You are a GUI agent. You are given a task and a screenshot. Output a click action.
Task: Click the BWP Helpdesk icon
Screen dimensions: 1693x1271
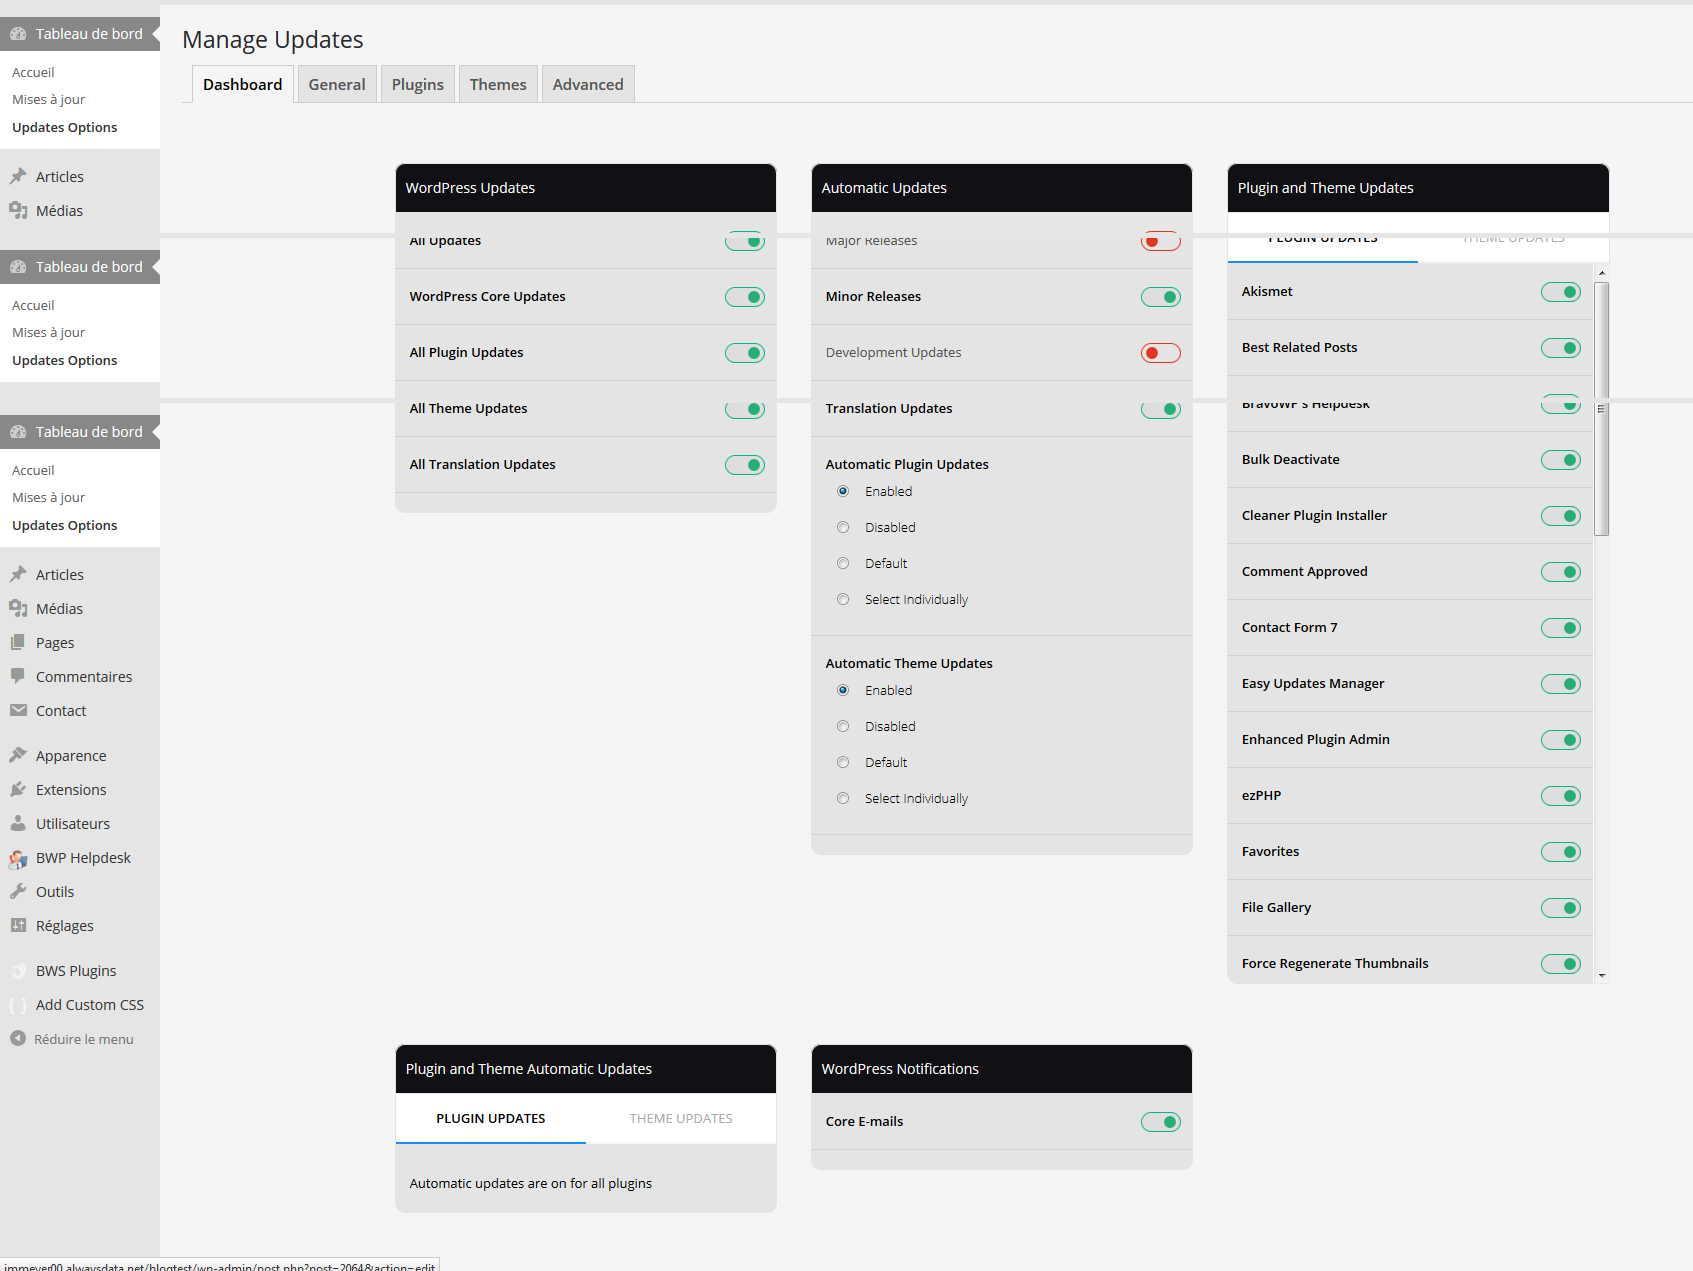click(18, 858)
